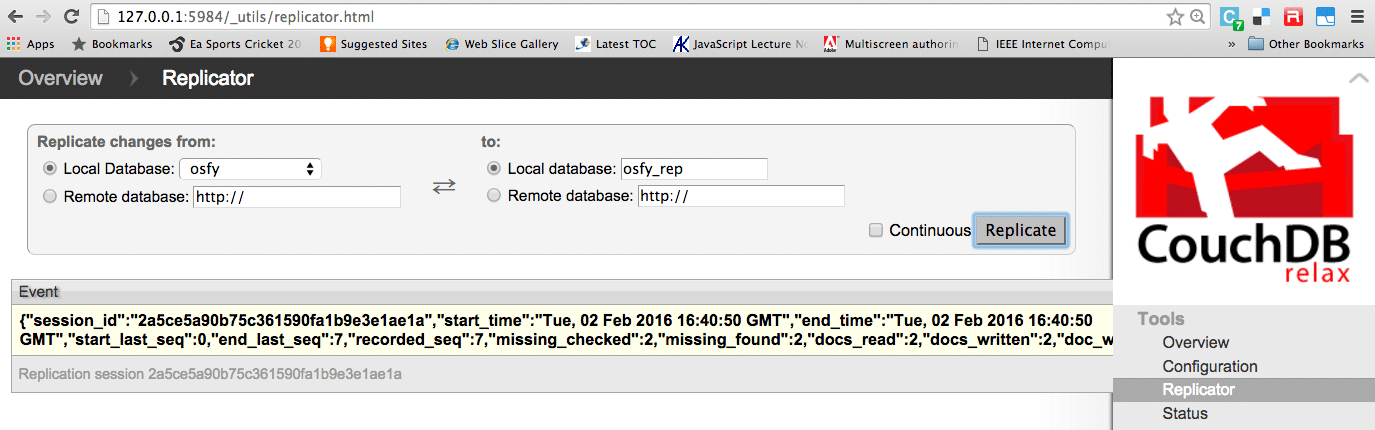
Task: Navigate to Overview breadcrumb link
Action: (x=60, y=78)
